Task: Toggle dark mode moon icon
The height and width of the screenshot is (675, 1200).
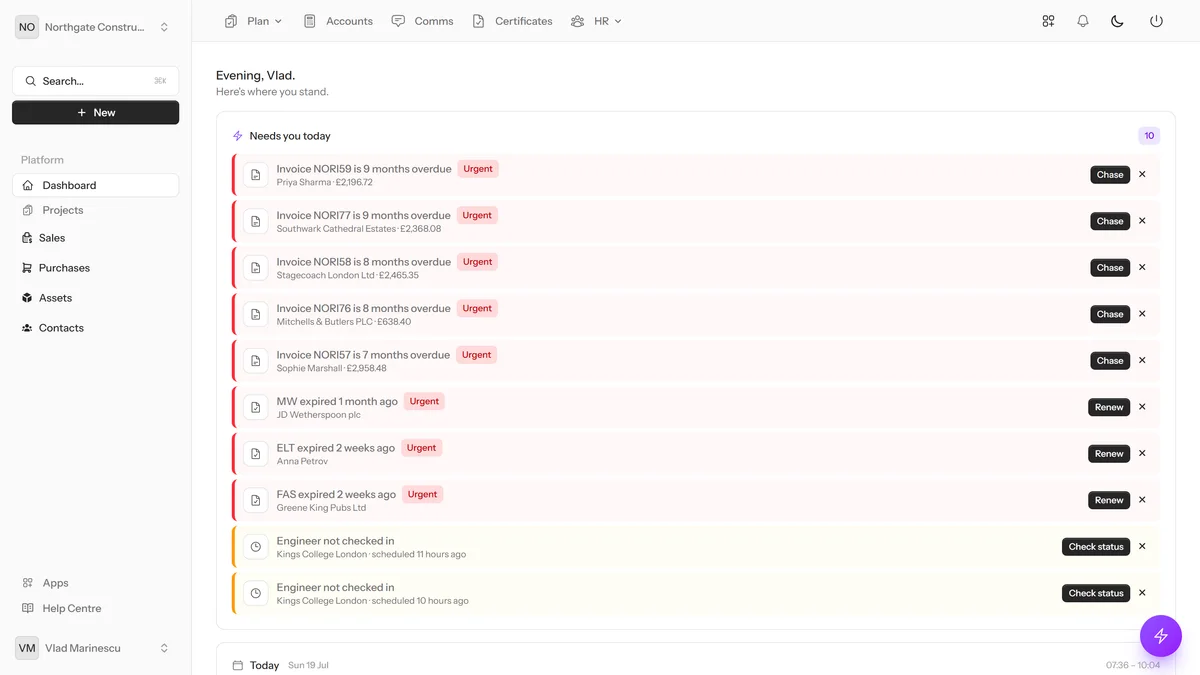Action: coord(1118,21)
